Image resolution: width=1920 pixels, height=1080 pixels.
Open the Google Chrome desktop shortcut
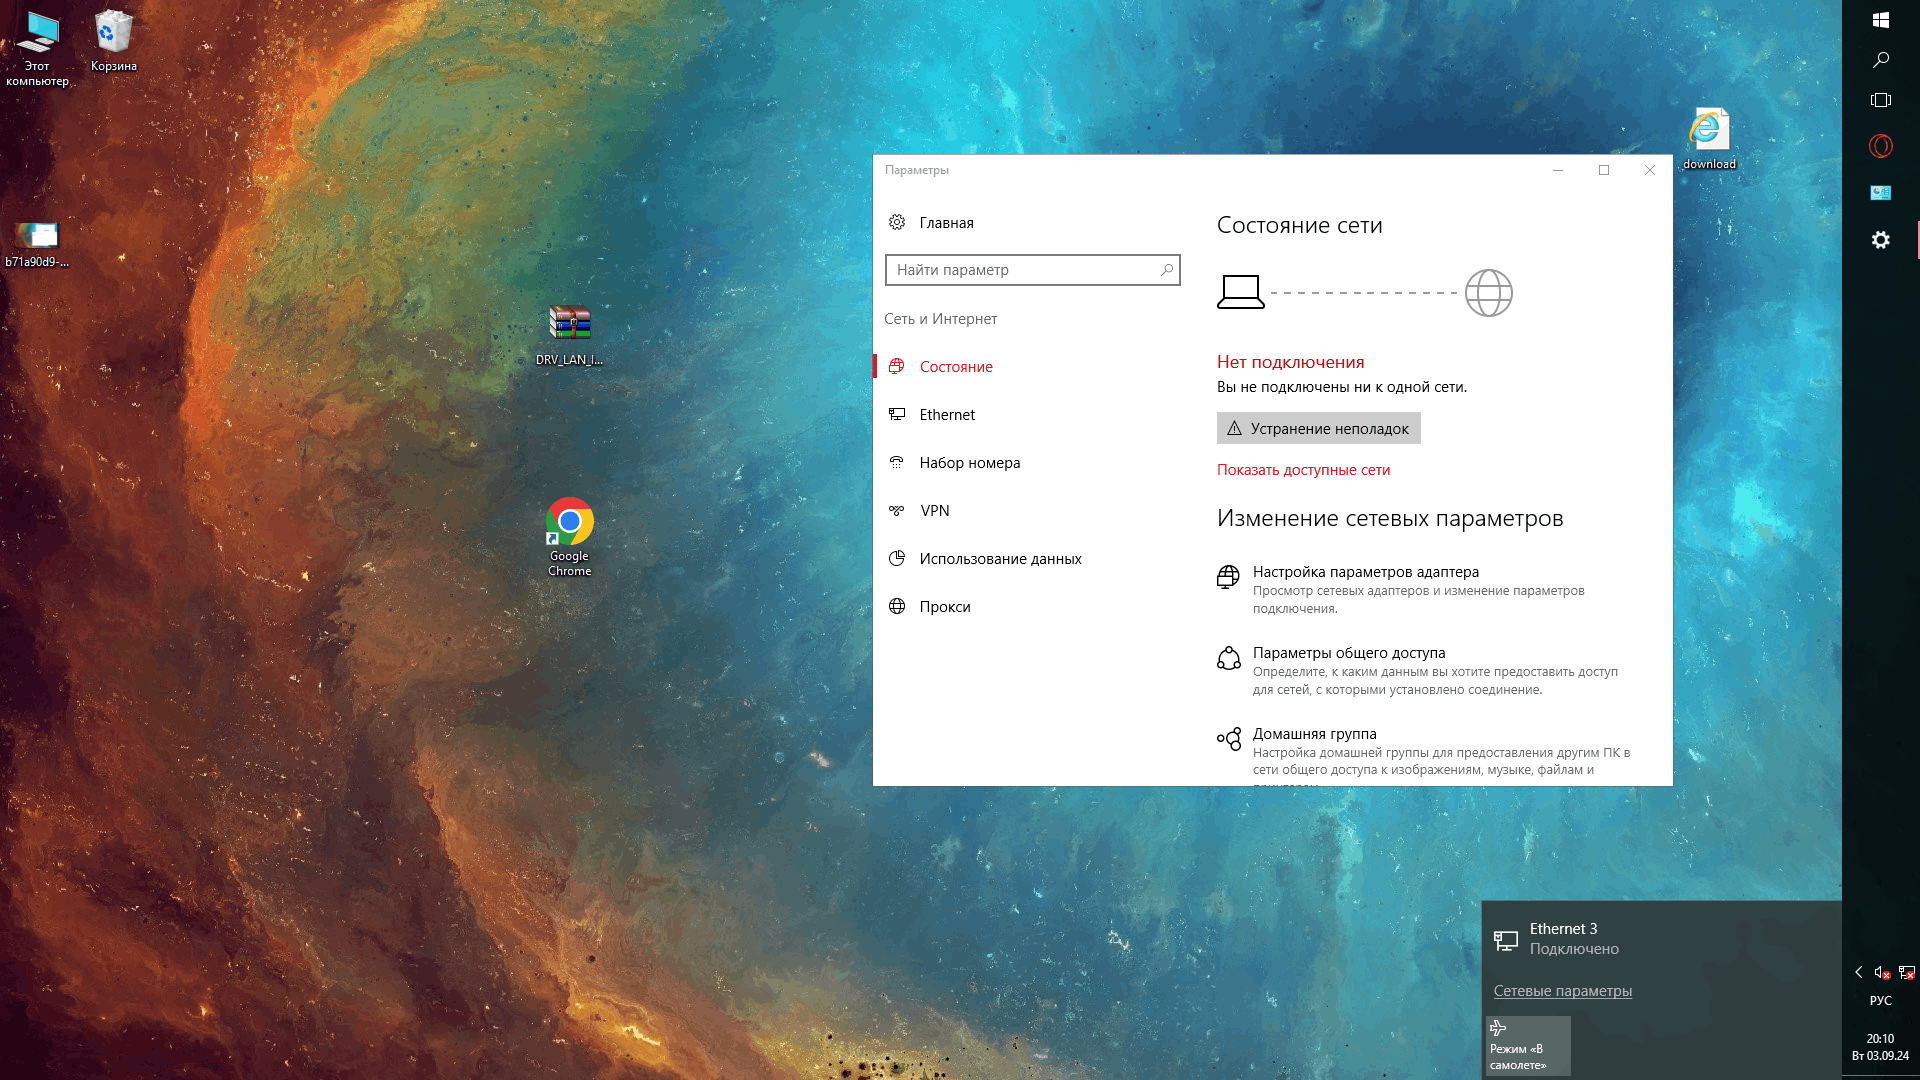(x=569, y=523)
